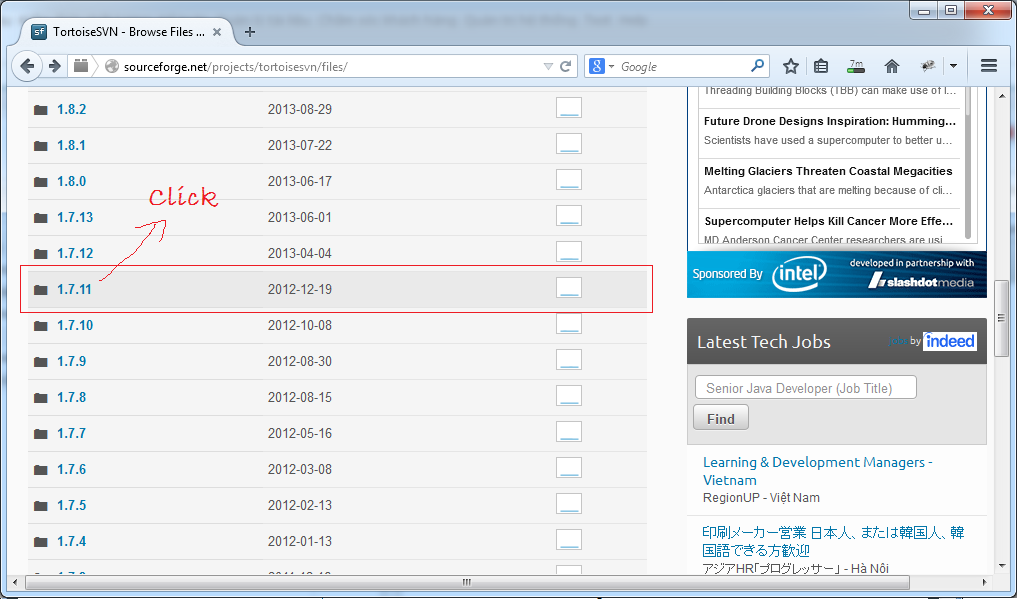Click the site identity globe icon

(112, 66)
